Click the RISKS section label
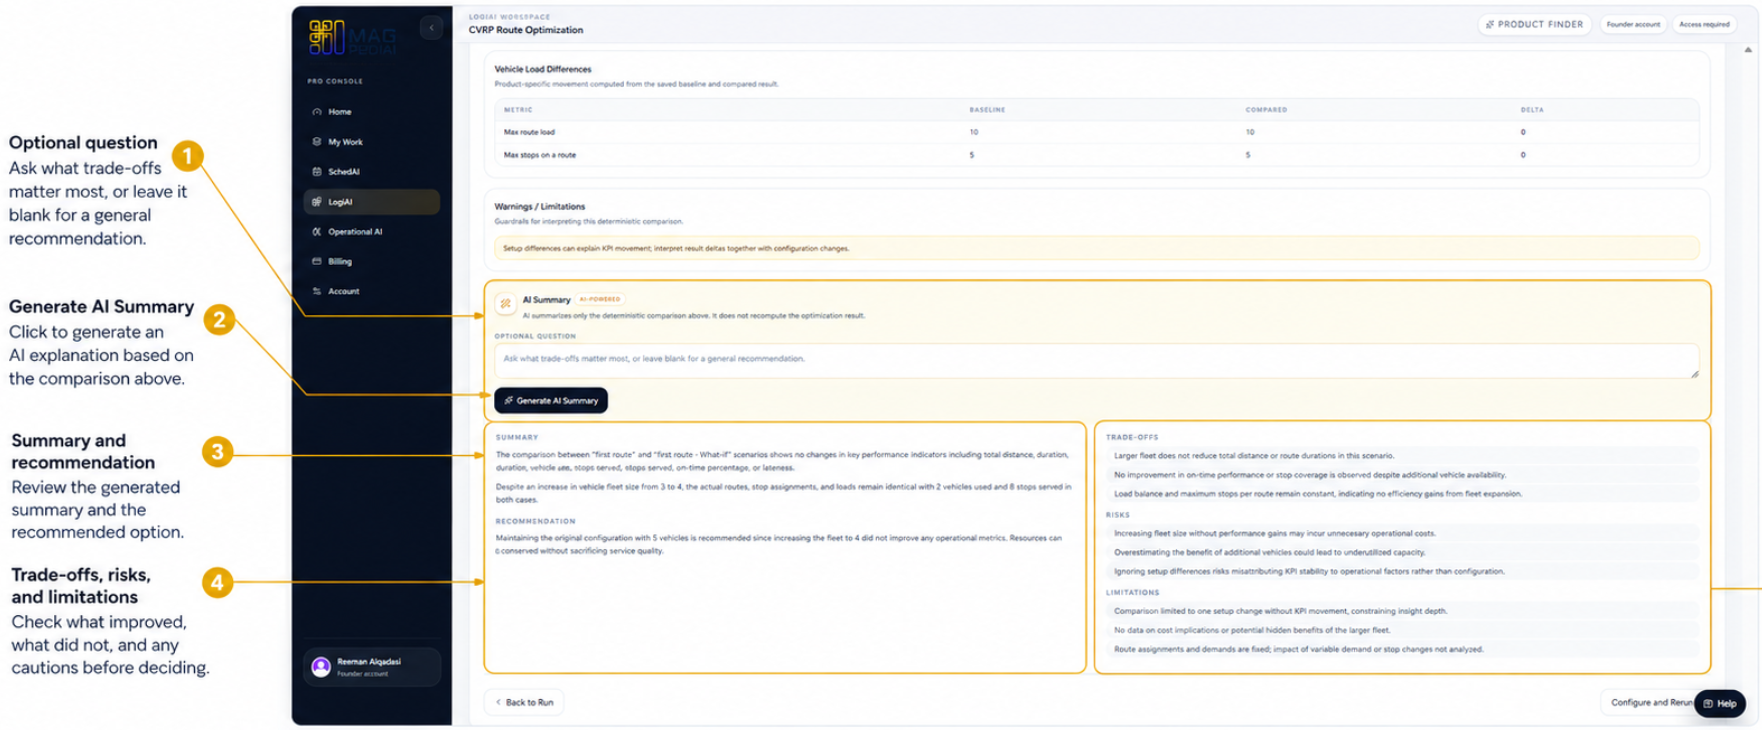1762x730 pixels. 1118,515
